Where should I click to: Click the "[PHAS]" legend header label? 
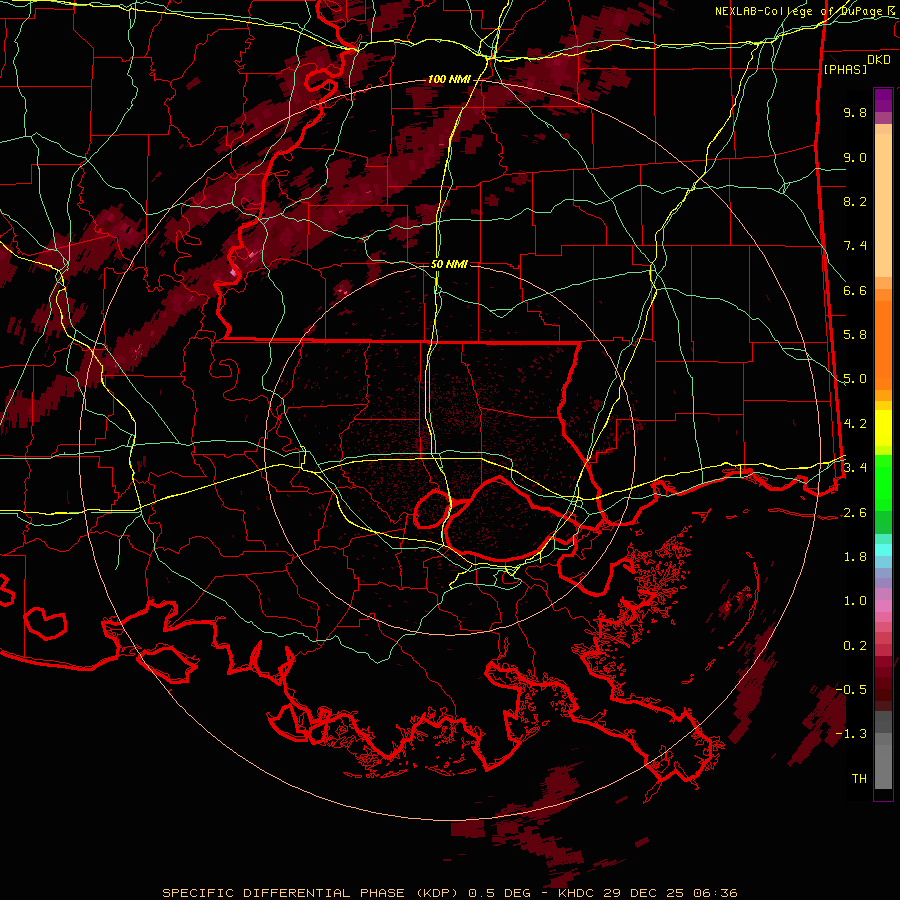(x=845, y=69)
